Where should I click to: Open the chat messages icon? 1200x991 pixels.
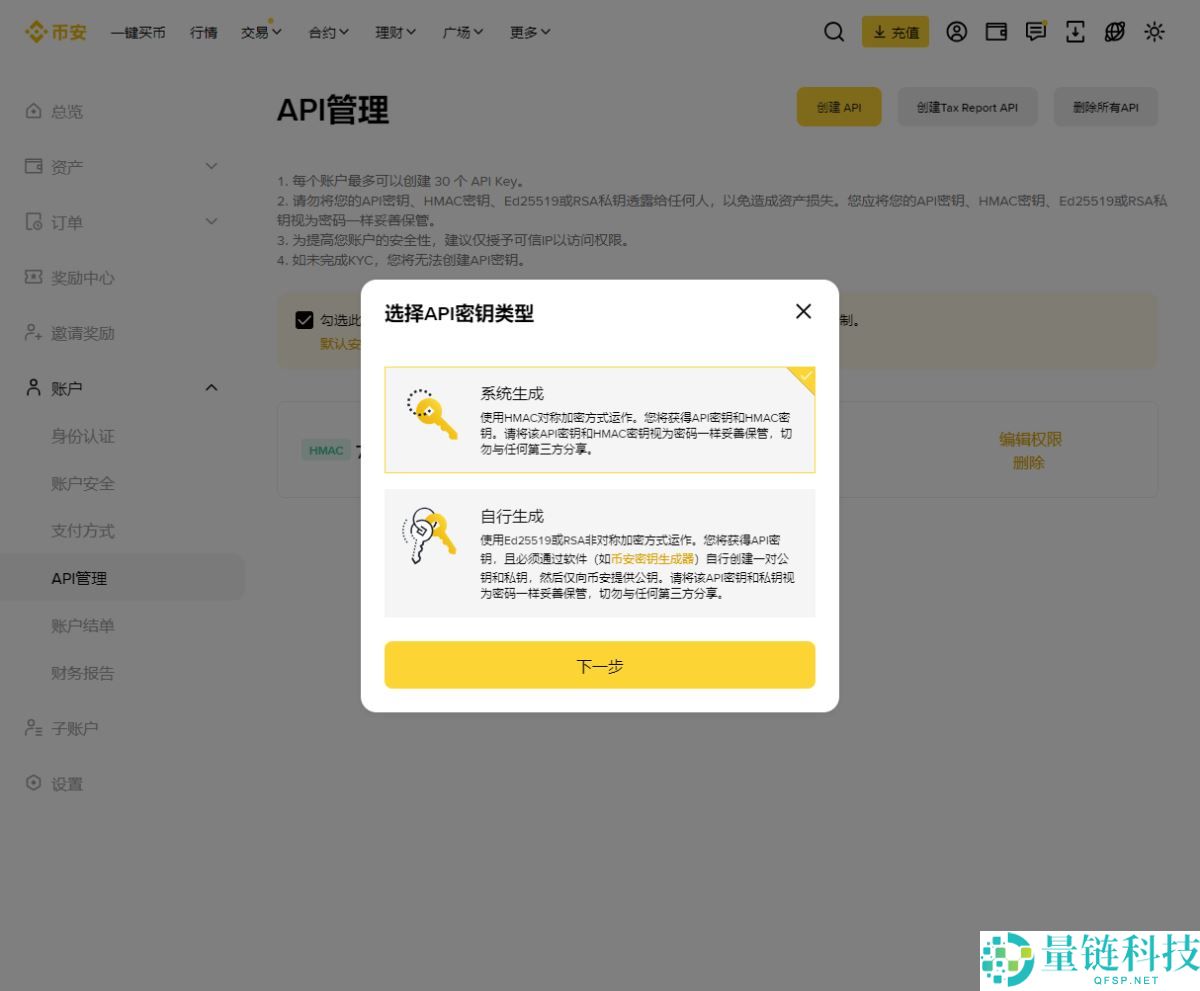point(1035,32)
